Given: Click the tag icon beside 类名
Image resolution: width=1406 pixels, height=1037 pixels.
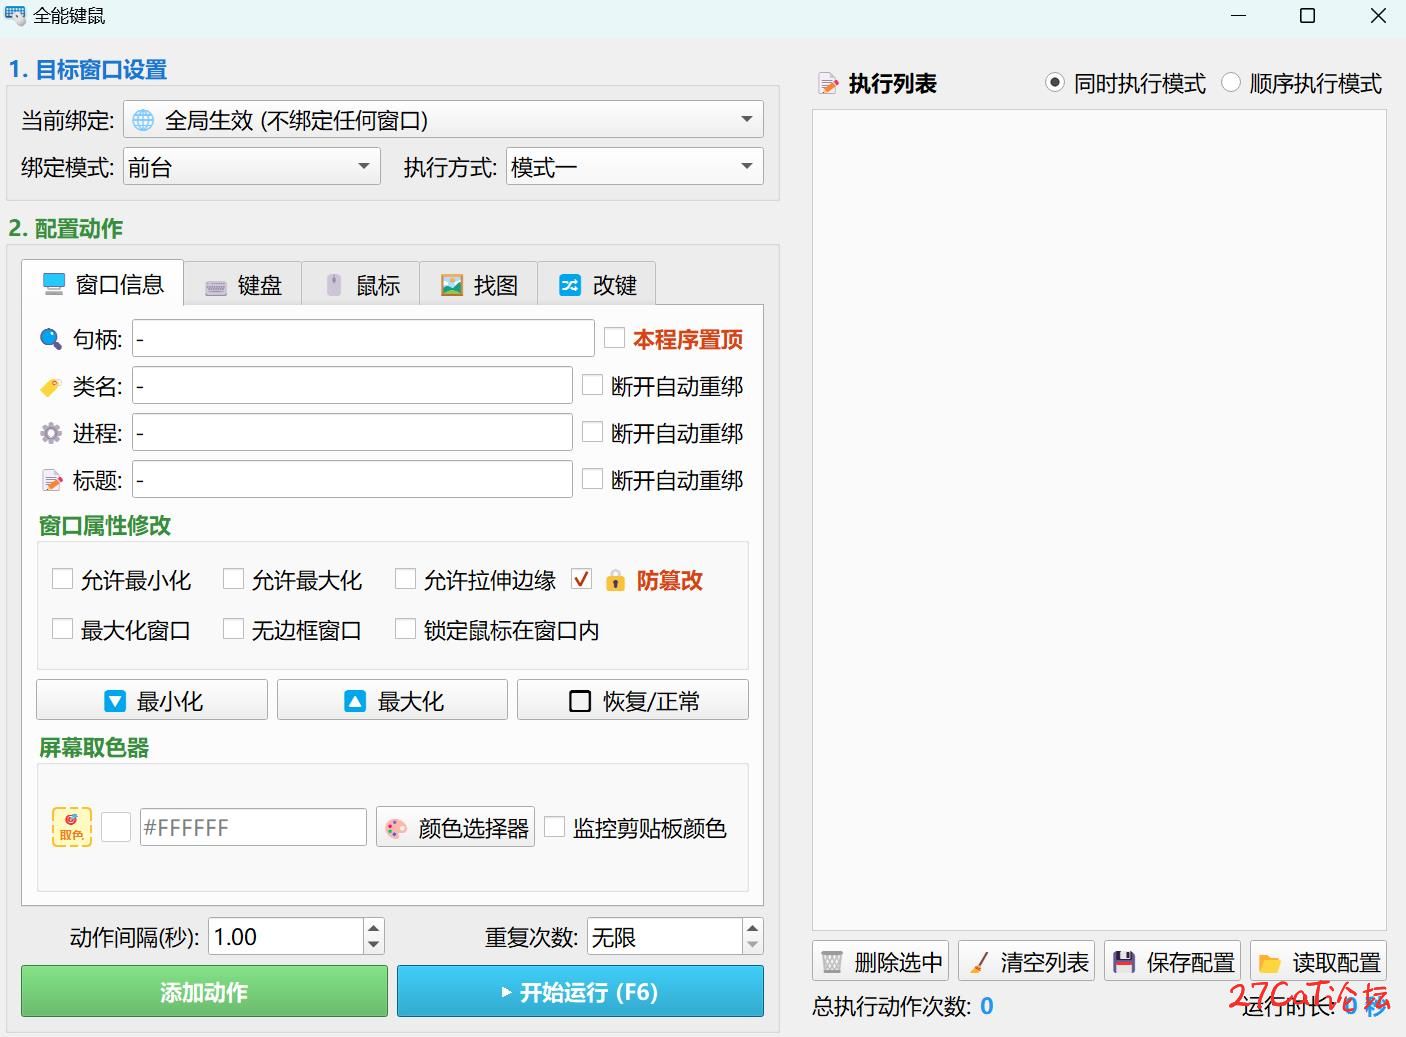Looking at the screenshot, I should pos(50,386).
